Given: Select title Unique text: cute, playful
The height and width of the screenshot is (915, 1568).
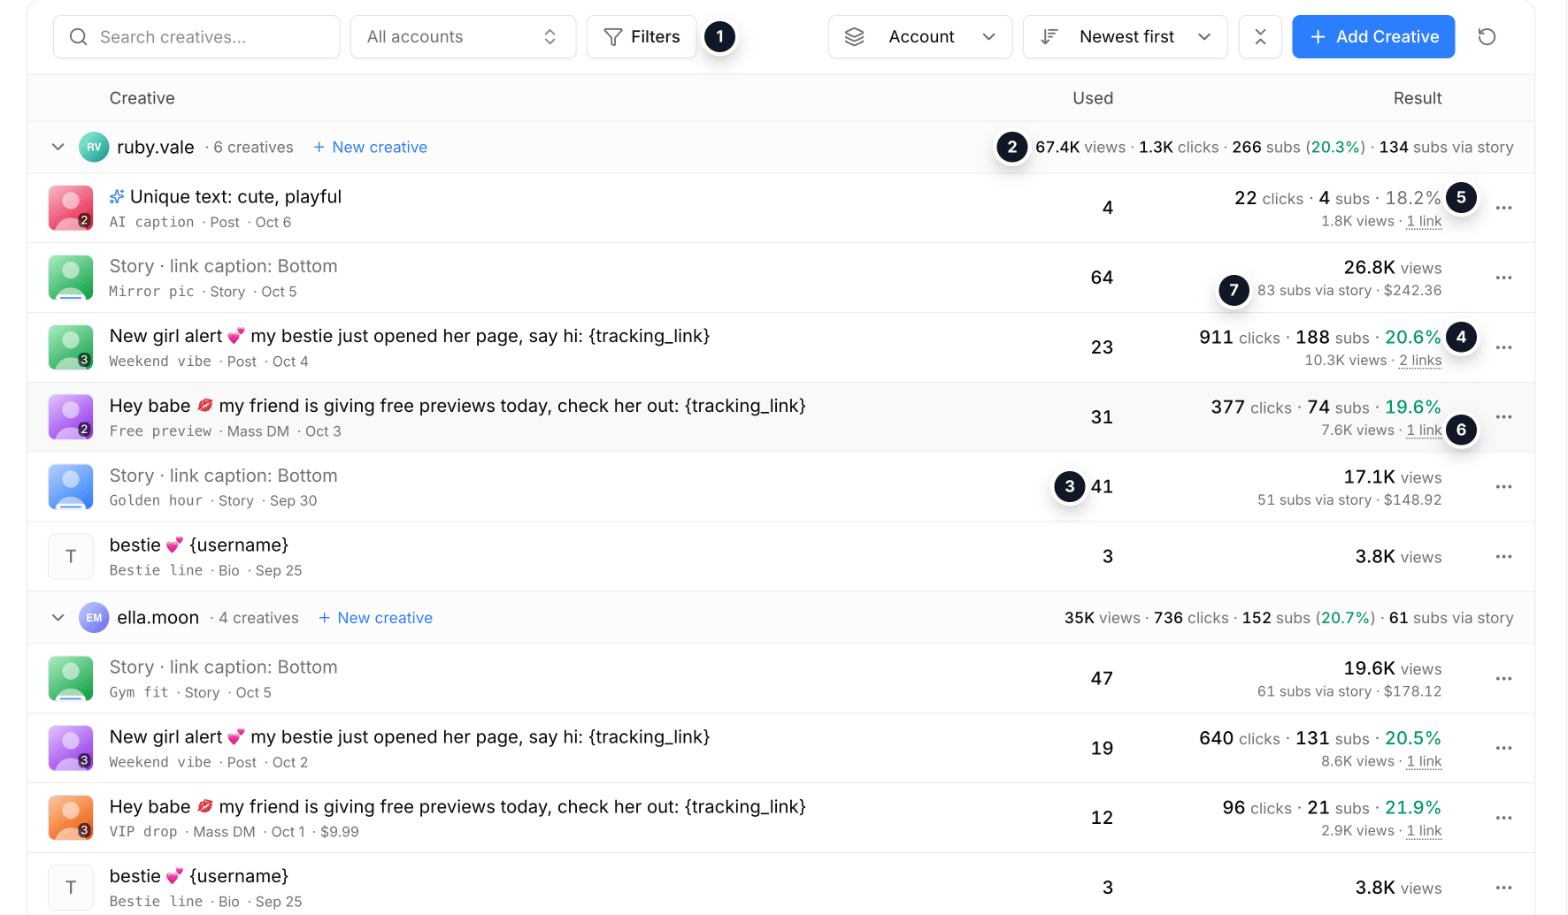Looking at the screenshot, I should (236, 197).
